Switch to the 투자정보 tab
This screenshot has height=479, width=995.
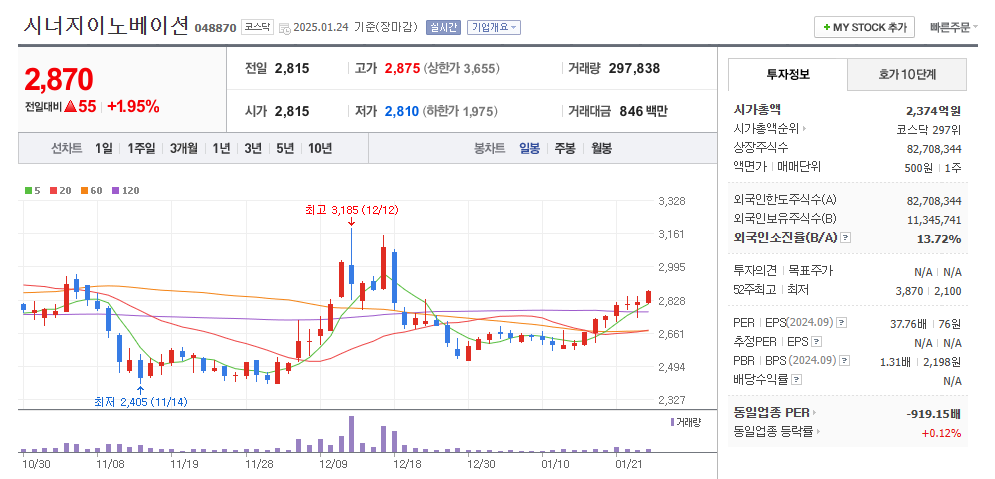click(x=787, y=74)
